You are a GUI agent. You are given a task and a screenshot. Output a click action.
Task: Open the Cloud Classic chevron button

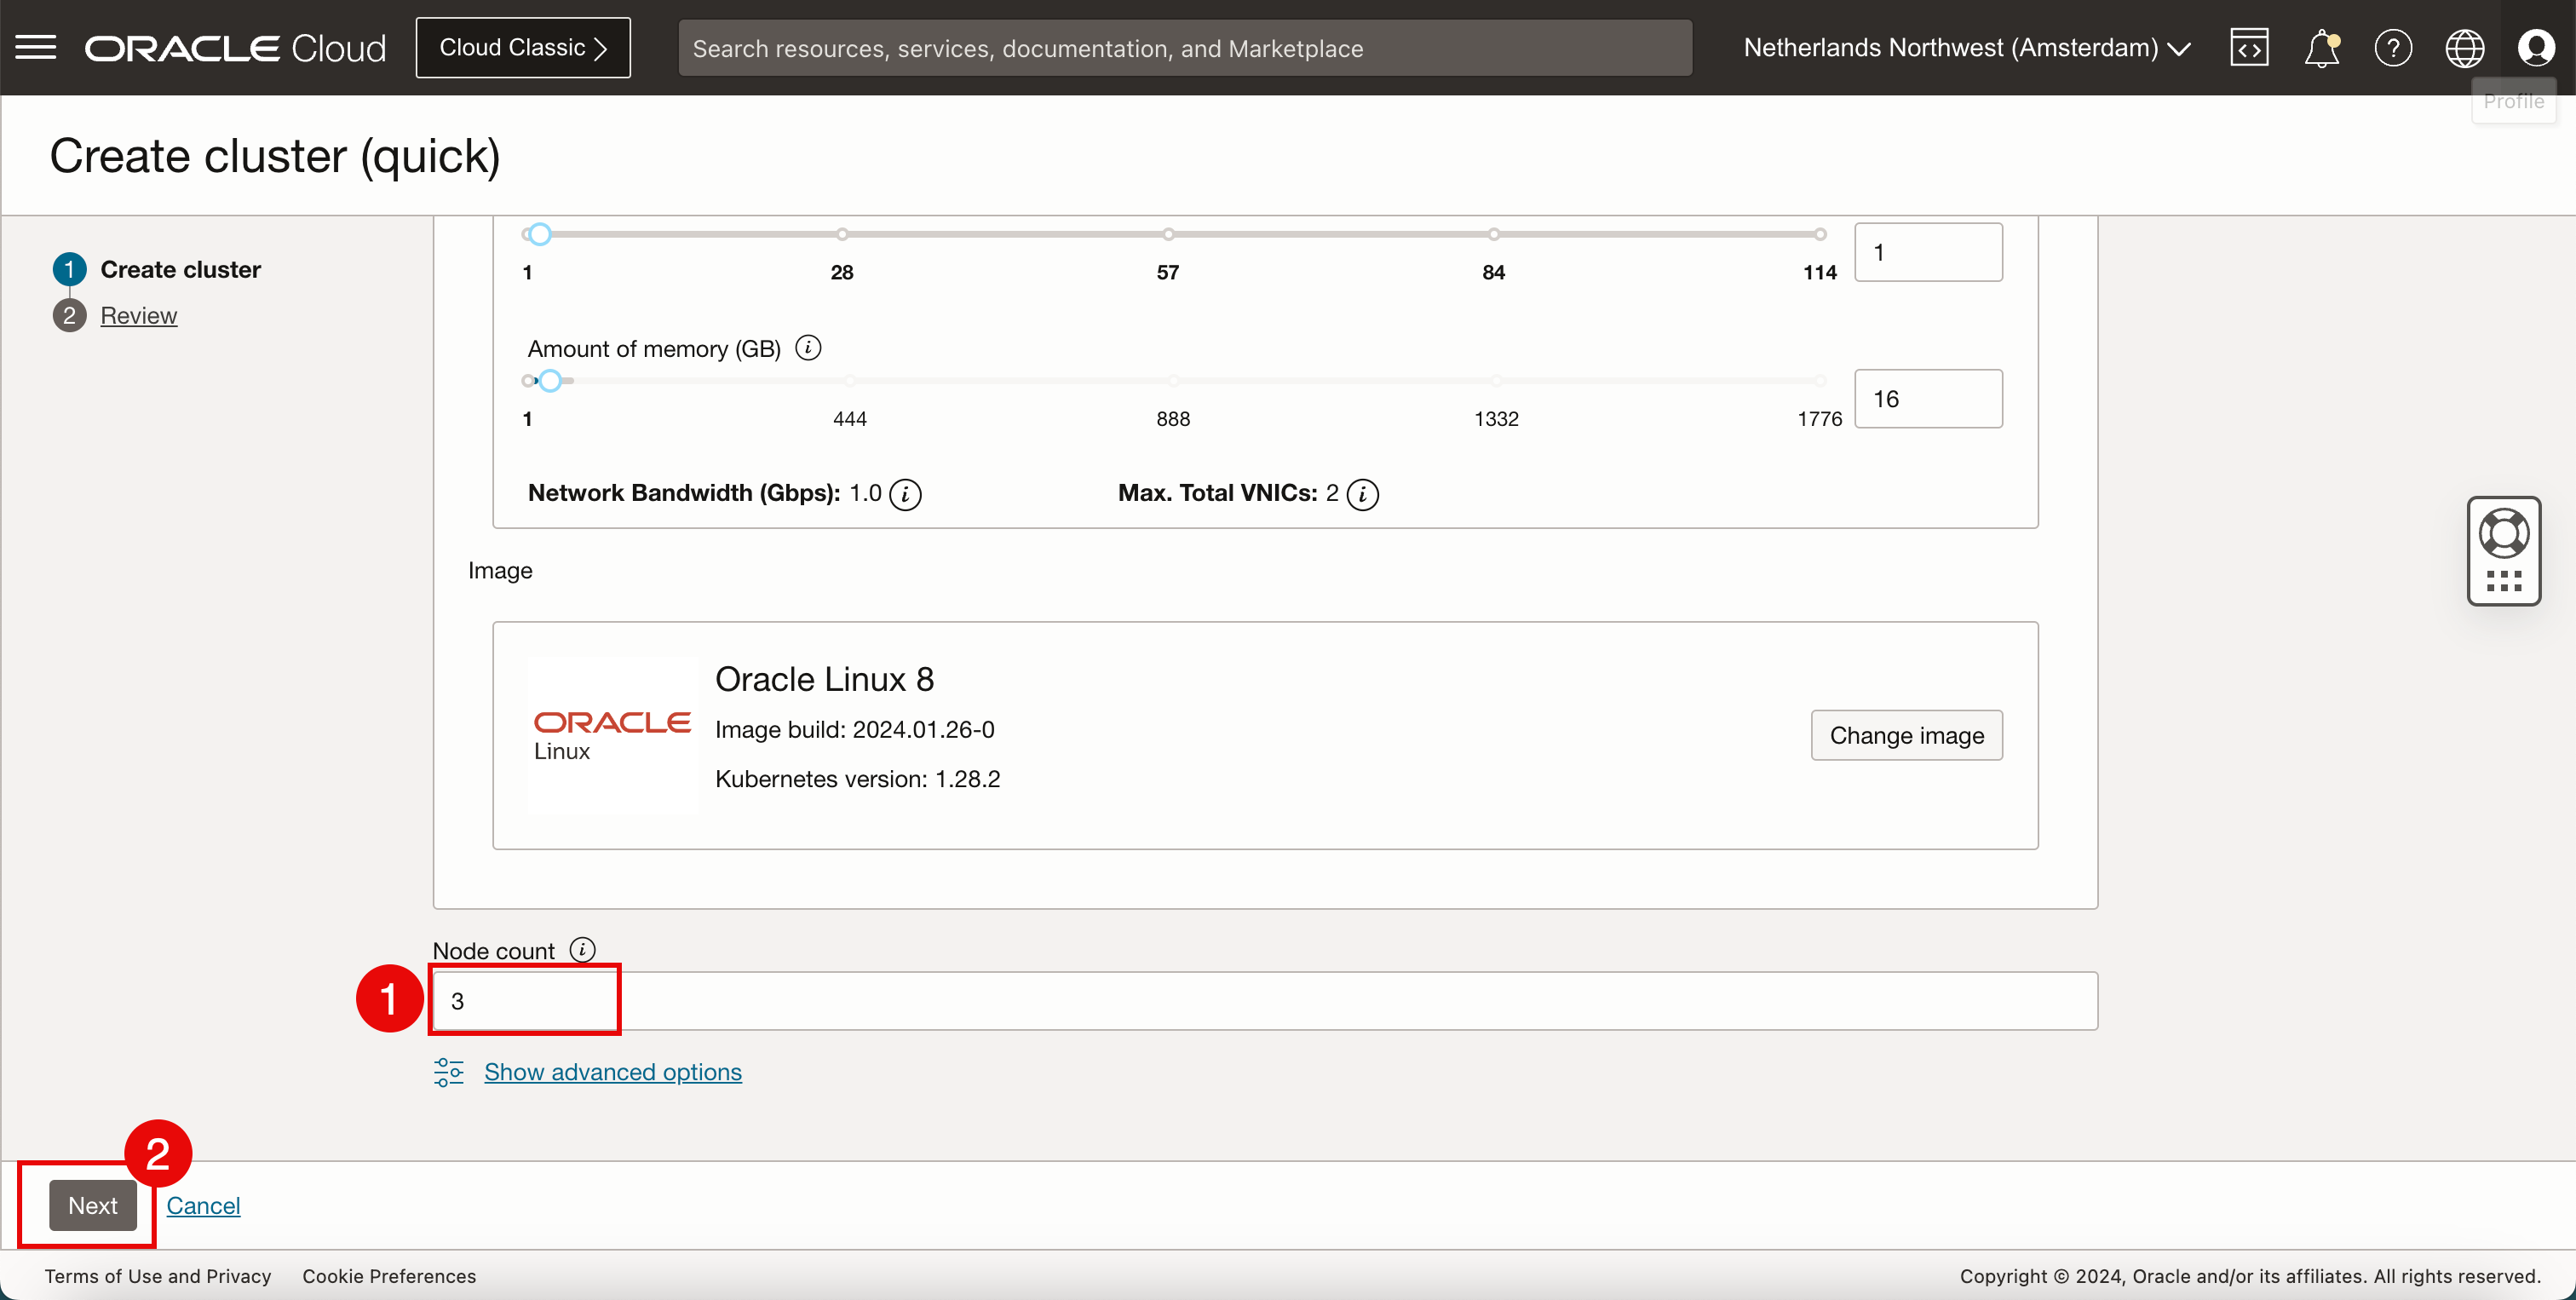click(523, 47)
